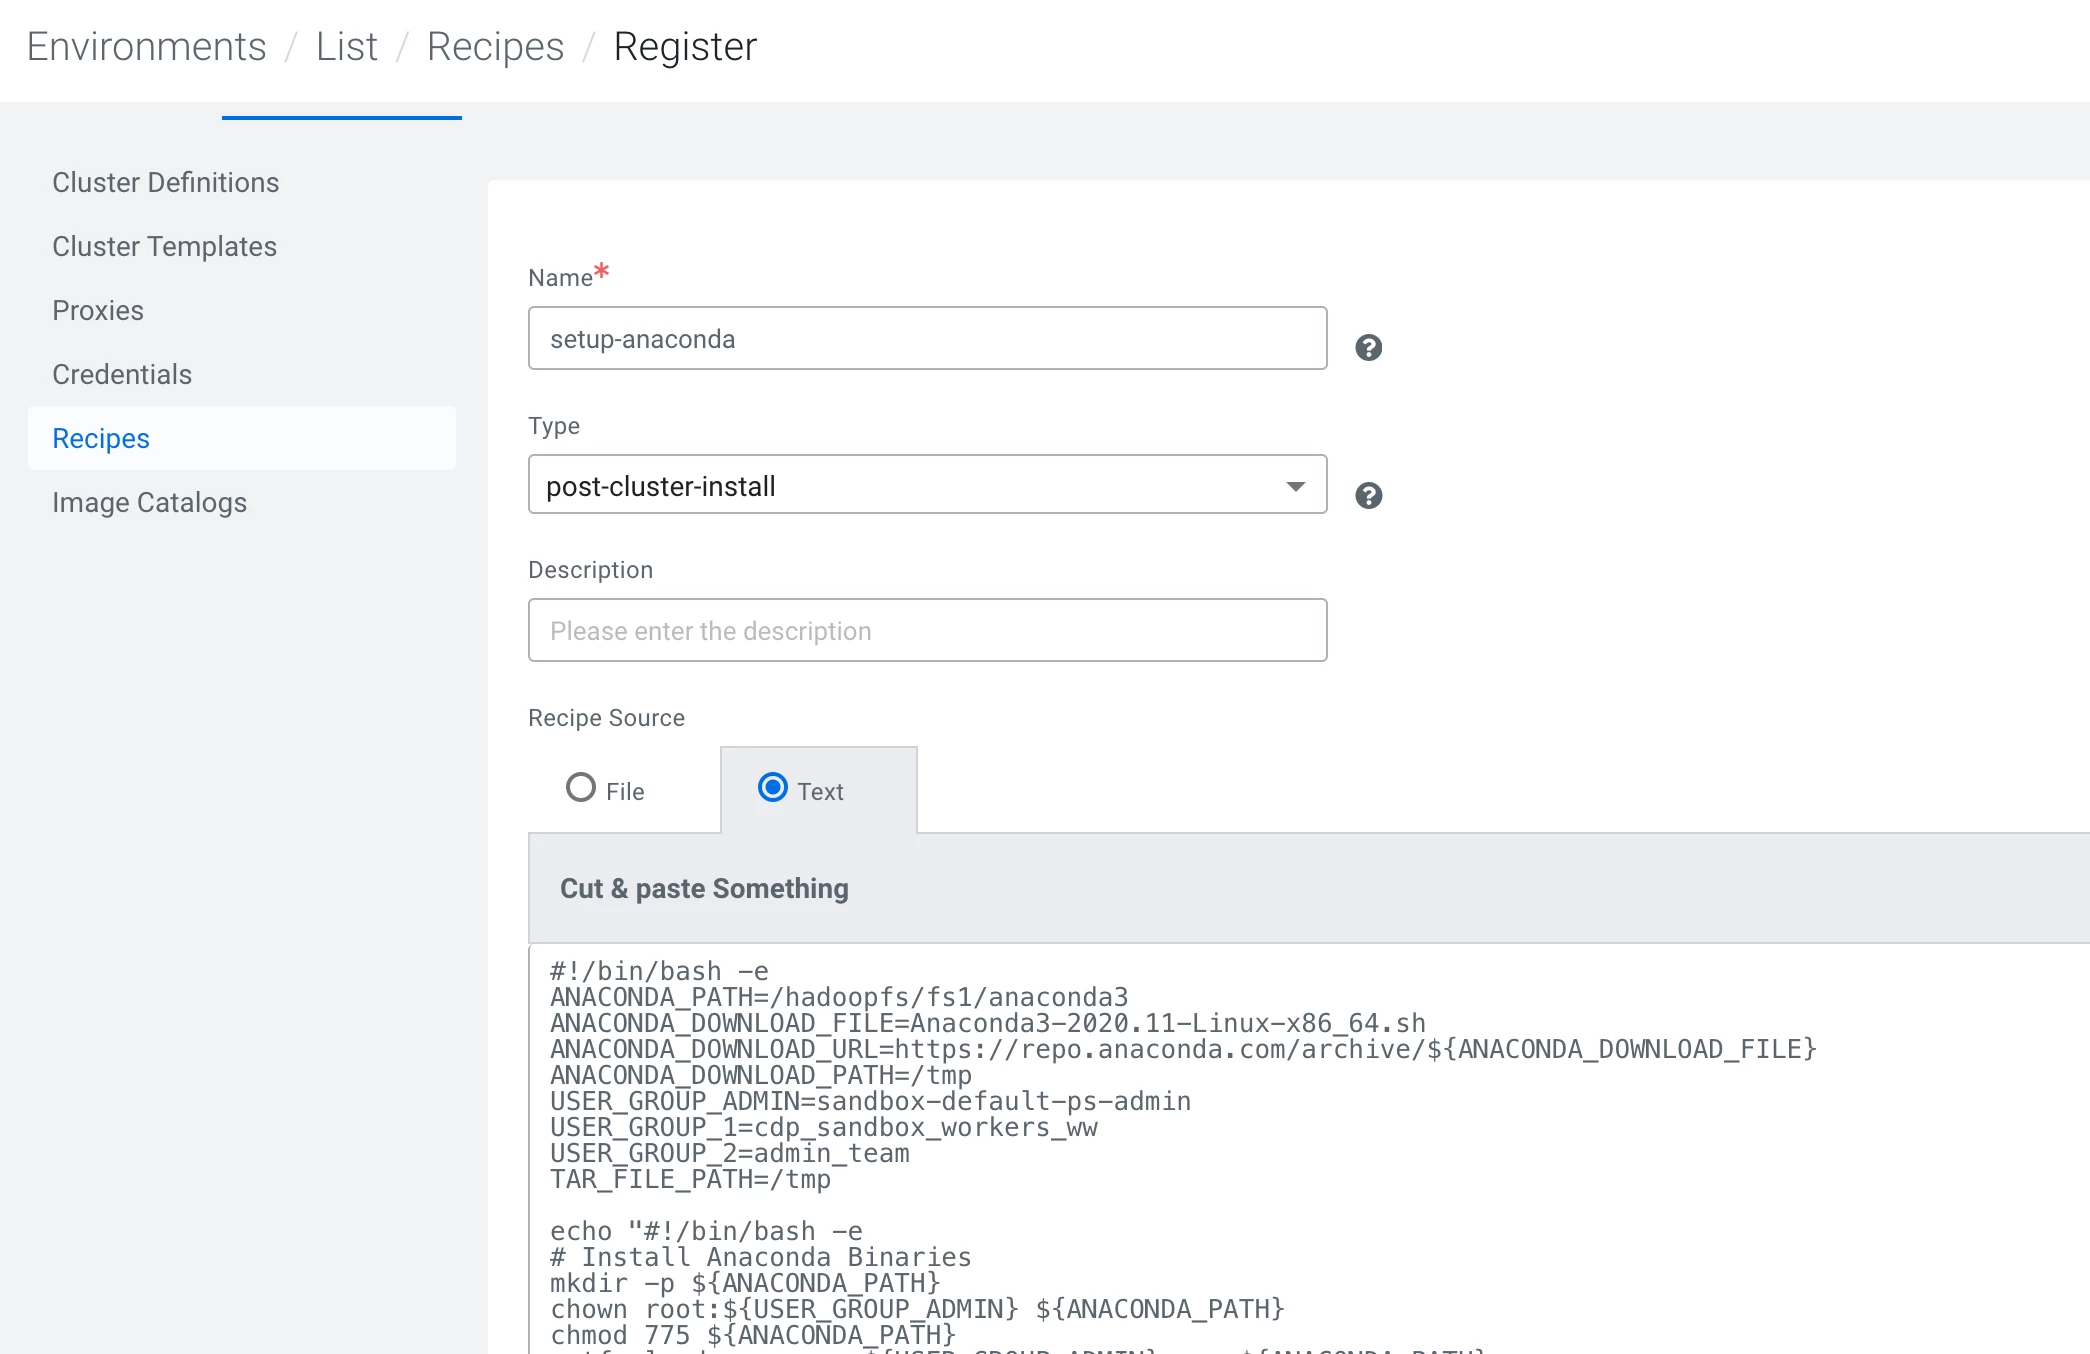This screenshot has height=1354, width=2090.
Task: Go to Proxies in the sidebar
Action: (98, 310)
